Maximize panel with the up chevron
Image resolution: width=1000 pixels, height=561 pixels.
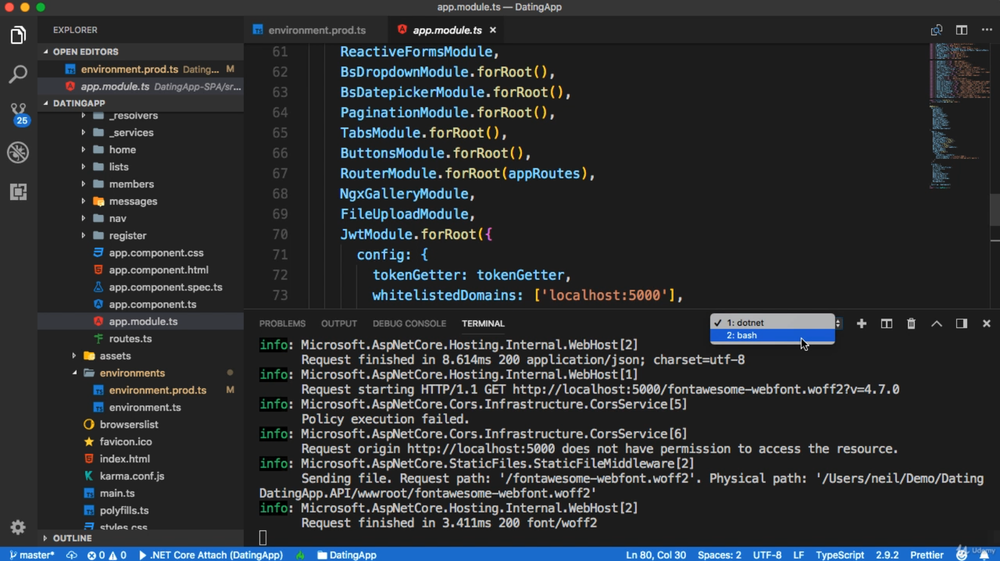936,324
